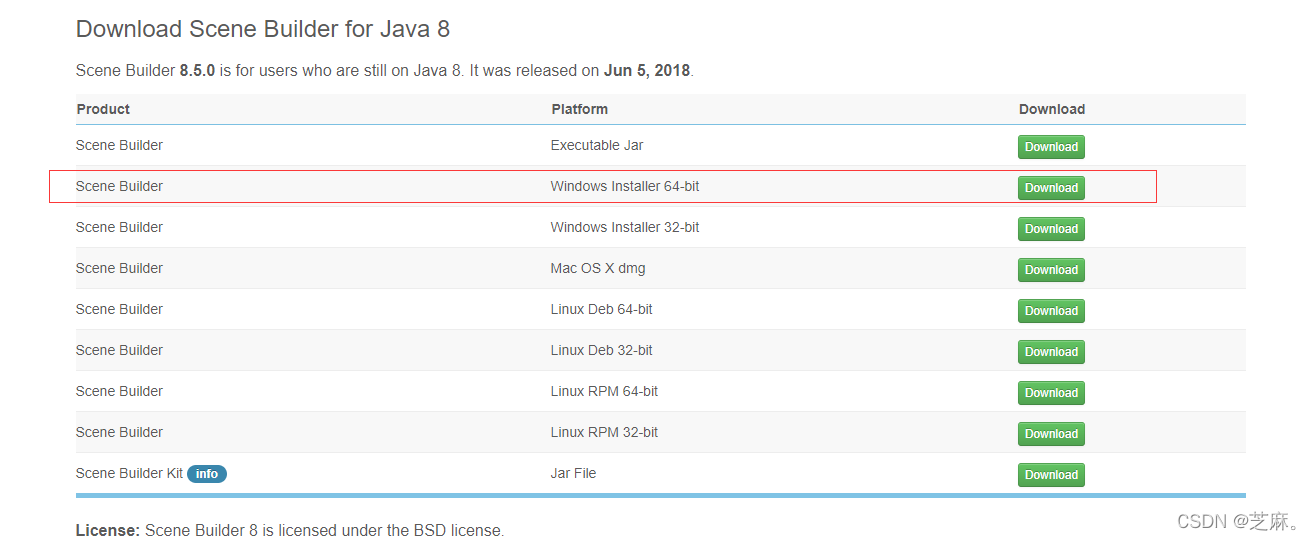Download the Mac OS X dmg

[x=1051, y=270]
